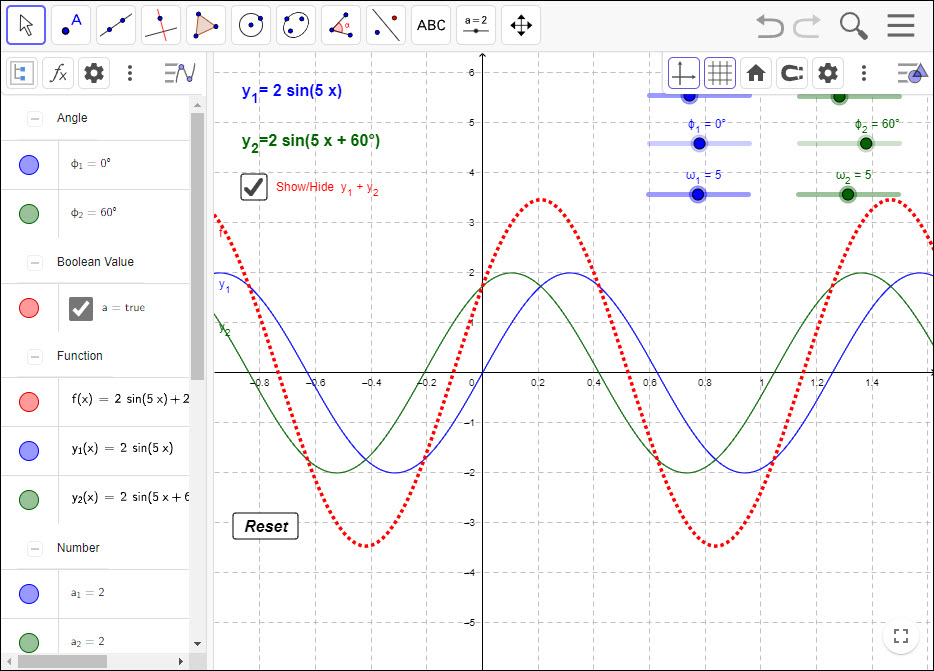Toggle the Show/Hide y1 + y2 checkbox
This screenshot has height=671, width=934.
pos(253,186)
